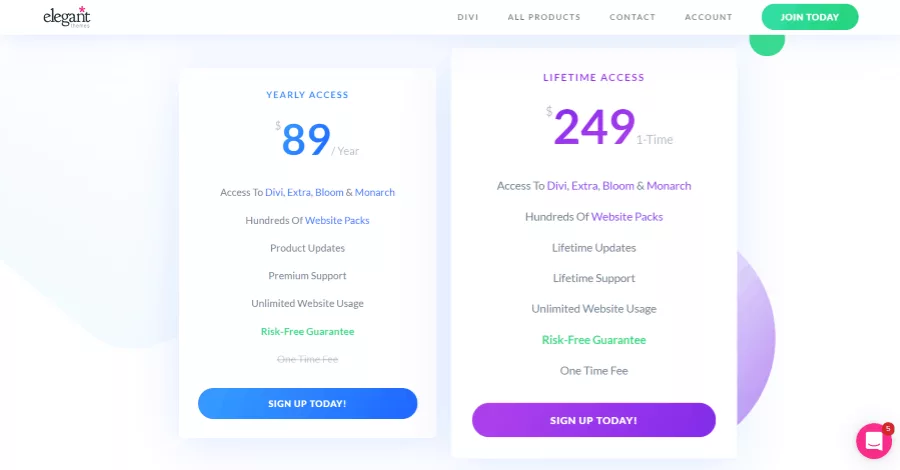Click Unlimited Website Usage in Lifetime card
The width and height of the screenshot is (900, 470).
594,309
